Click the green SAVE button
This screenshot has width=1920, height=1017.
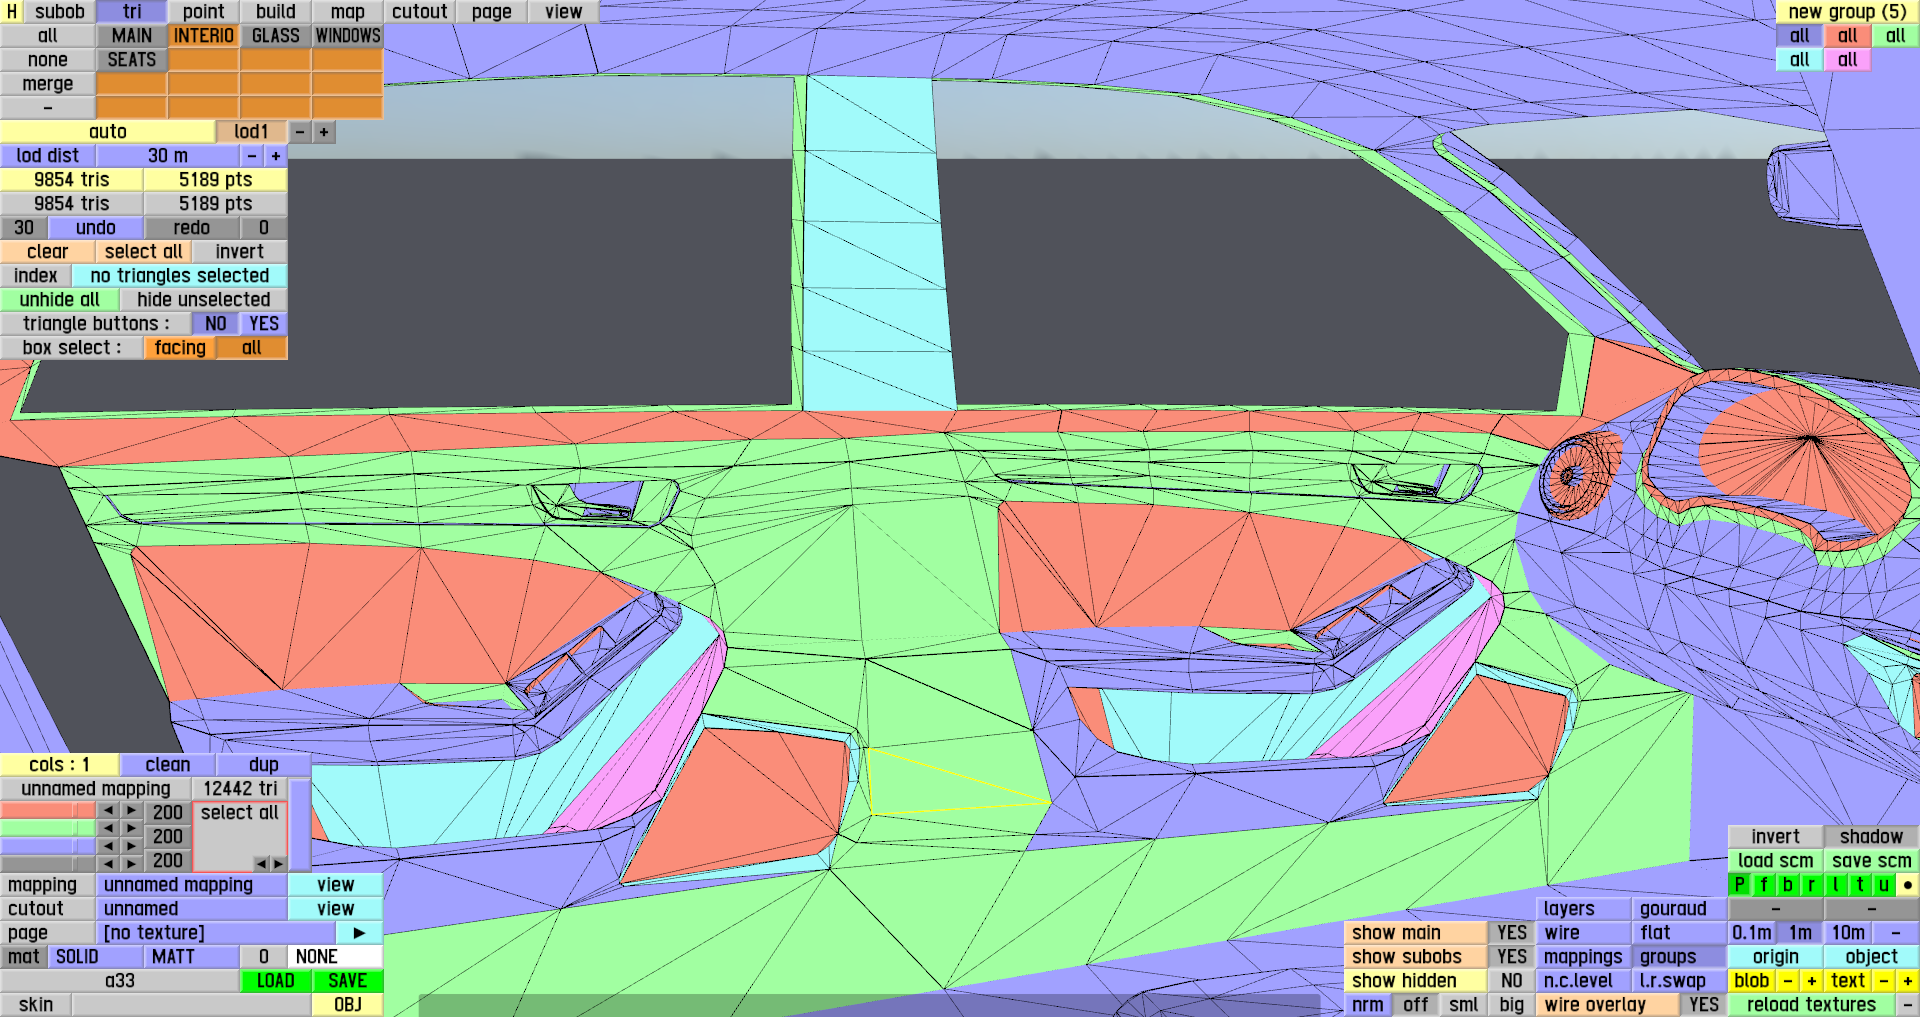coord(348,981)
